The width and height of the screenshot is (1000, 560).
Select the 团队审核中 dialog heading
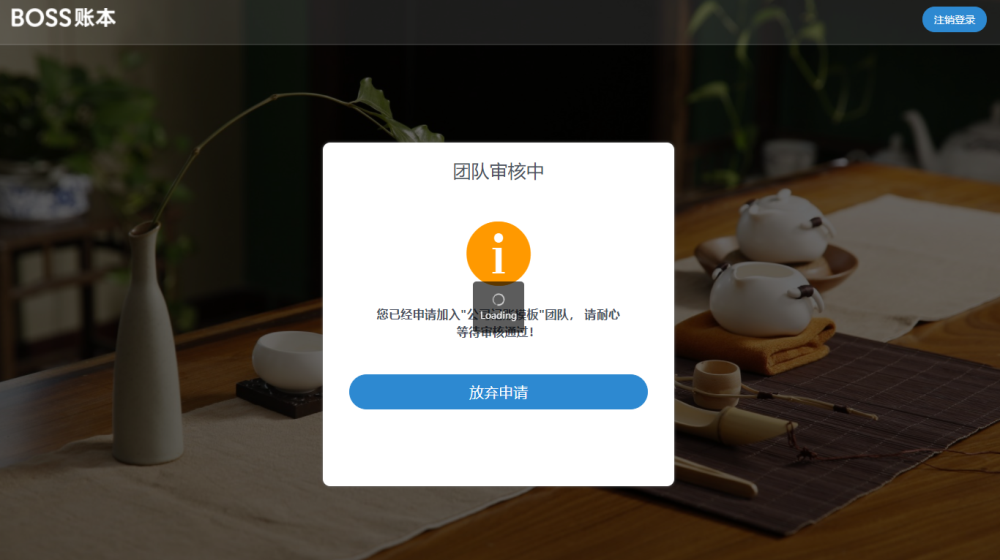498,171
